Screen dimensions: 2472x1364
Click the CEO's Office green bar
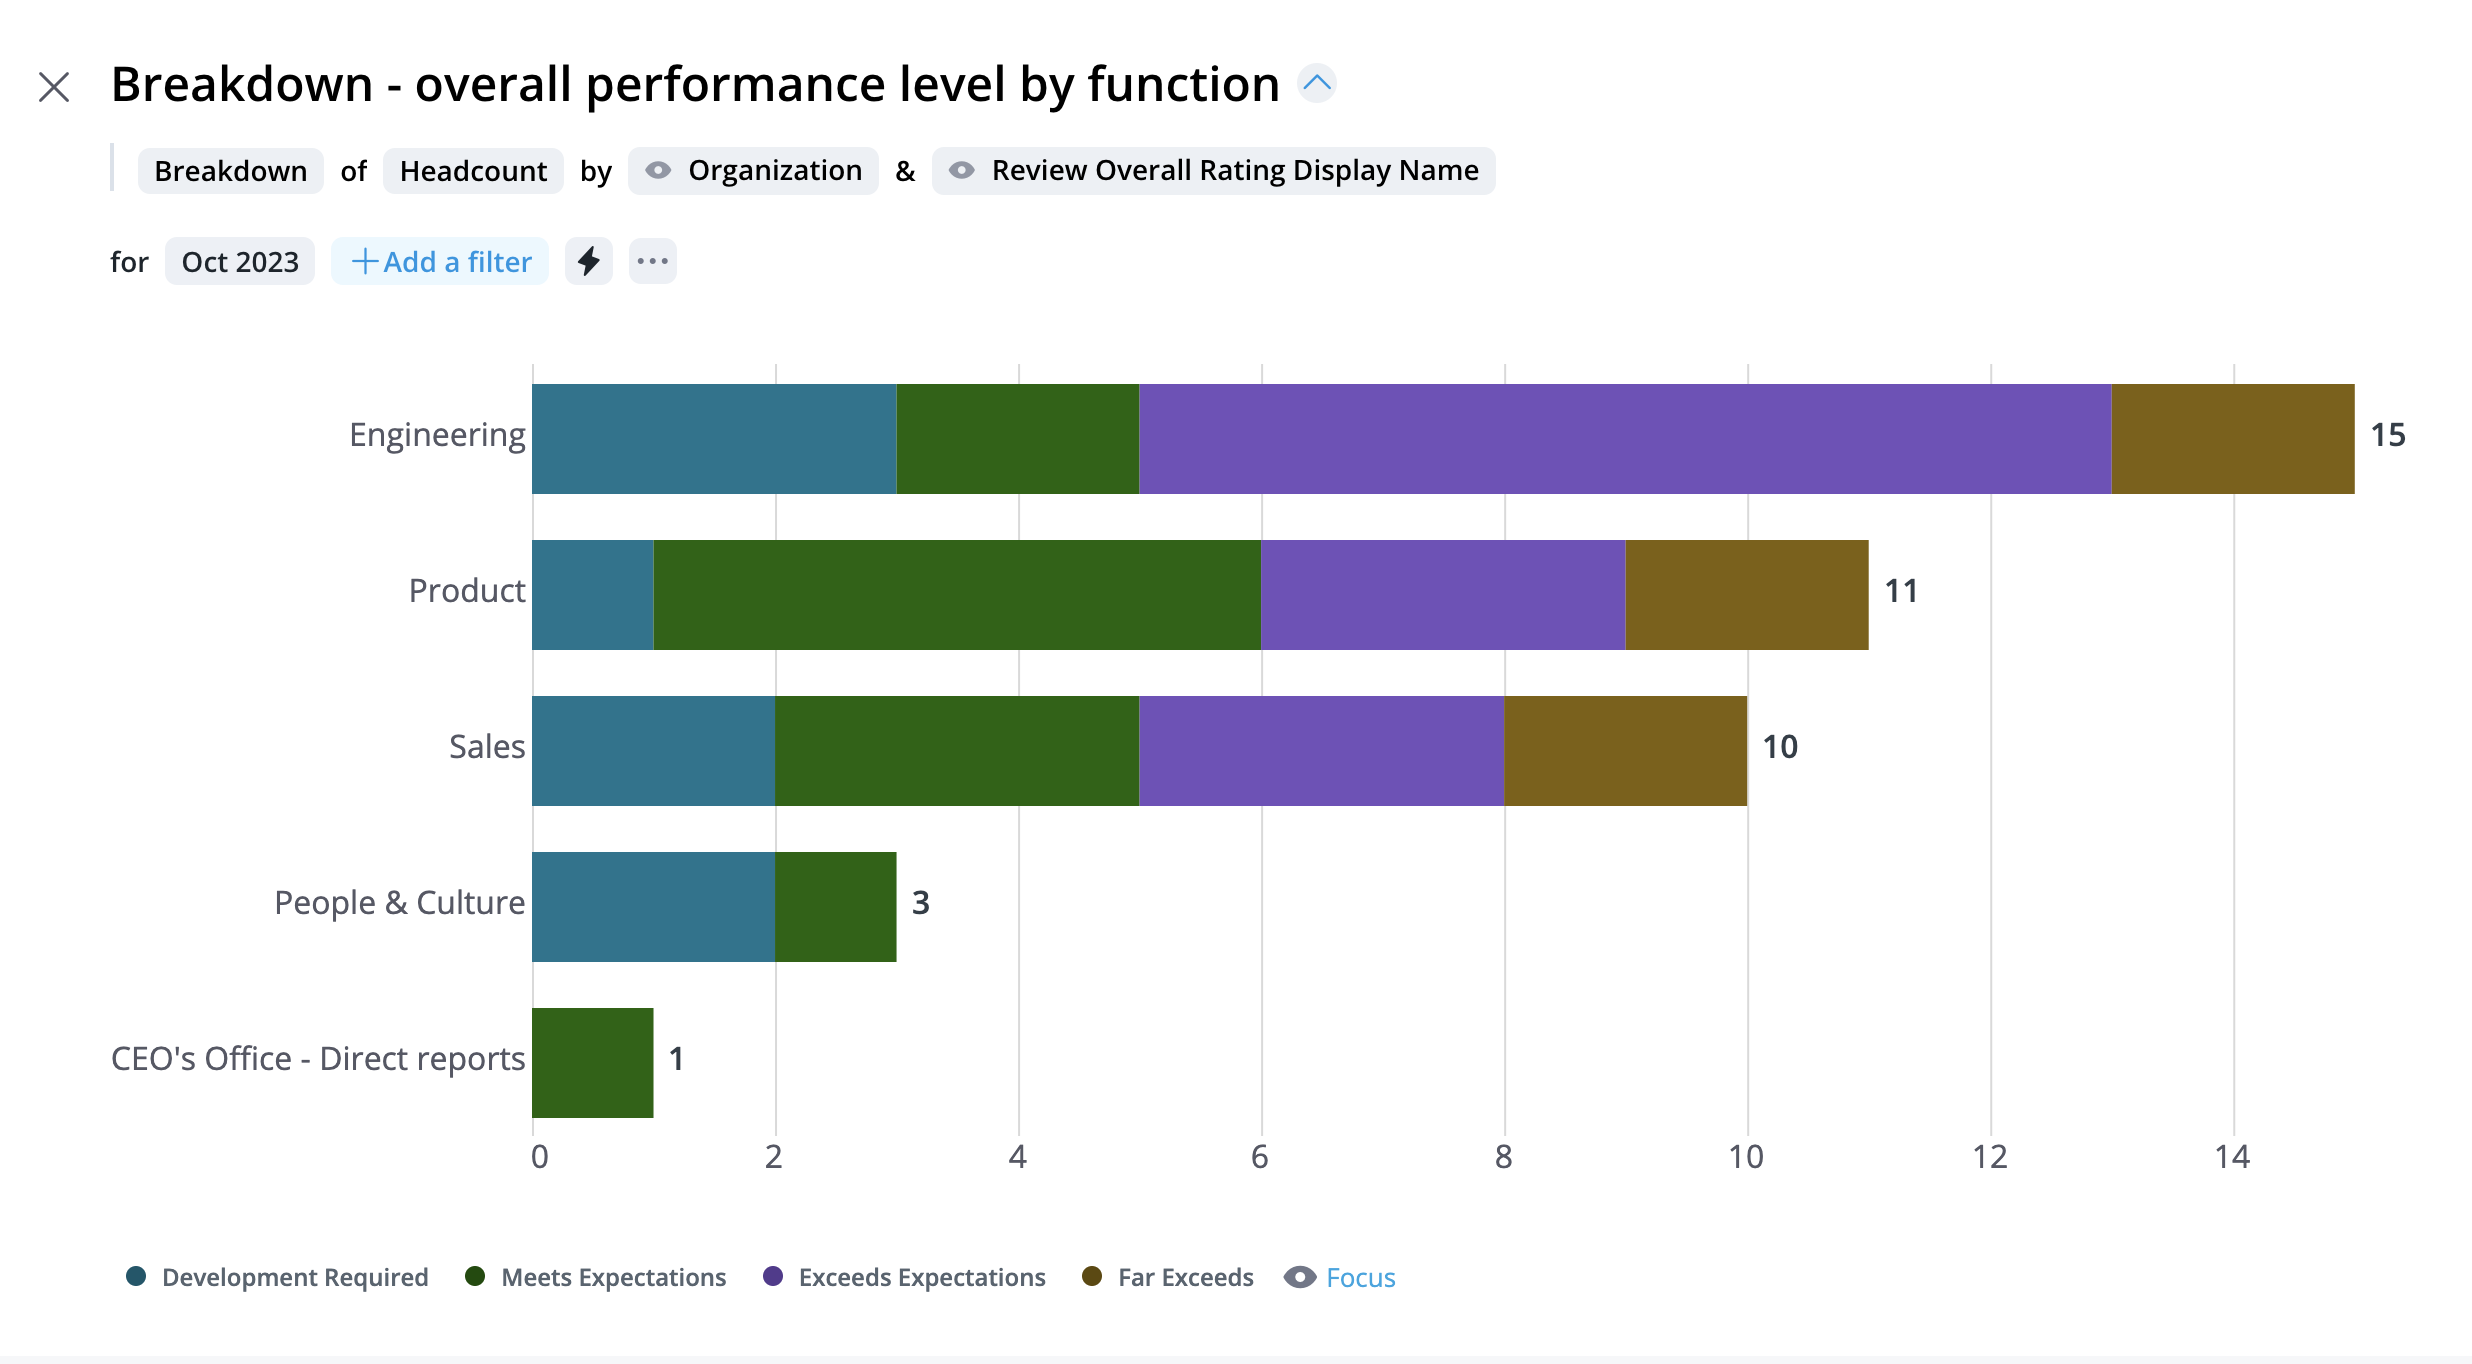(x=592, y=1062)
